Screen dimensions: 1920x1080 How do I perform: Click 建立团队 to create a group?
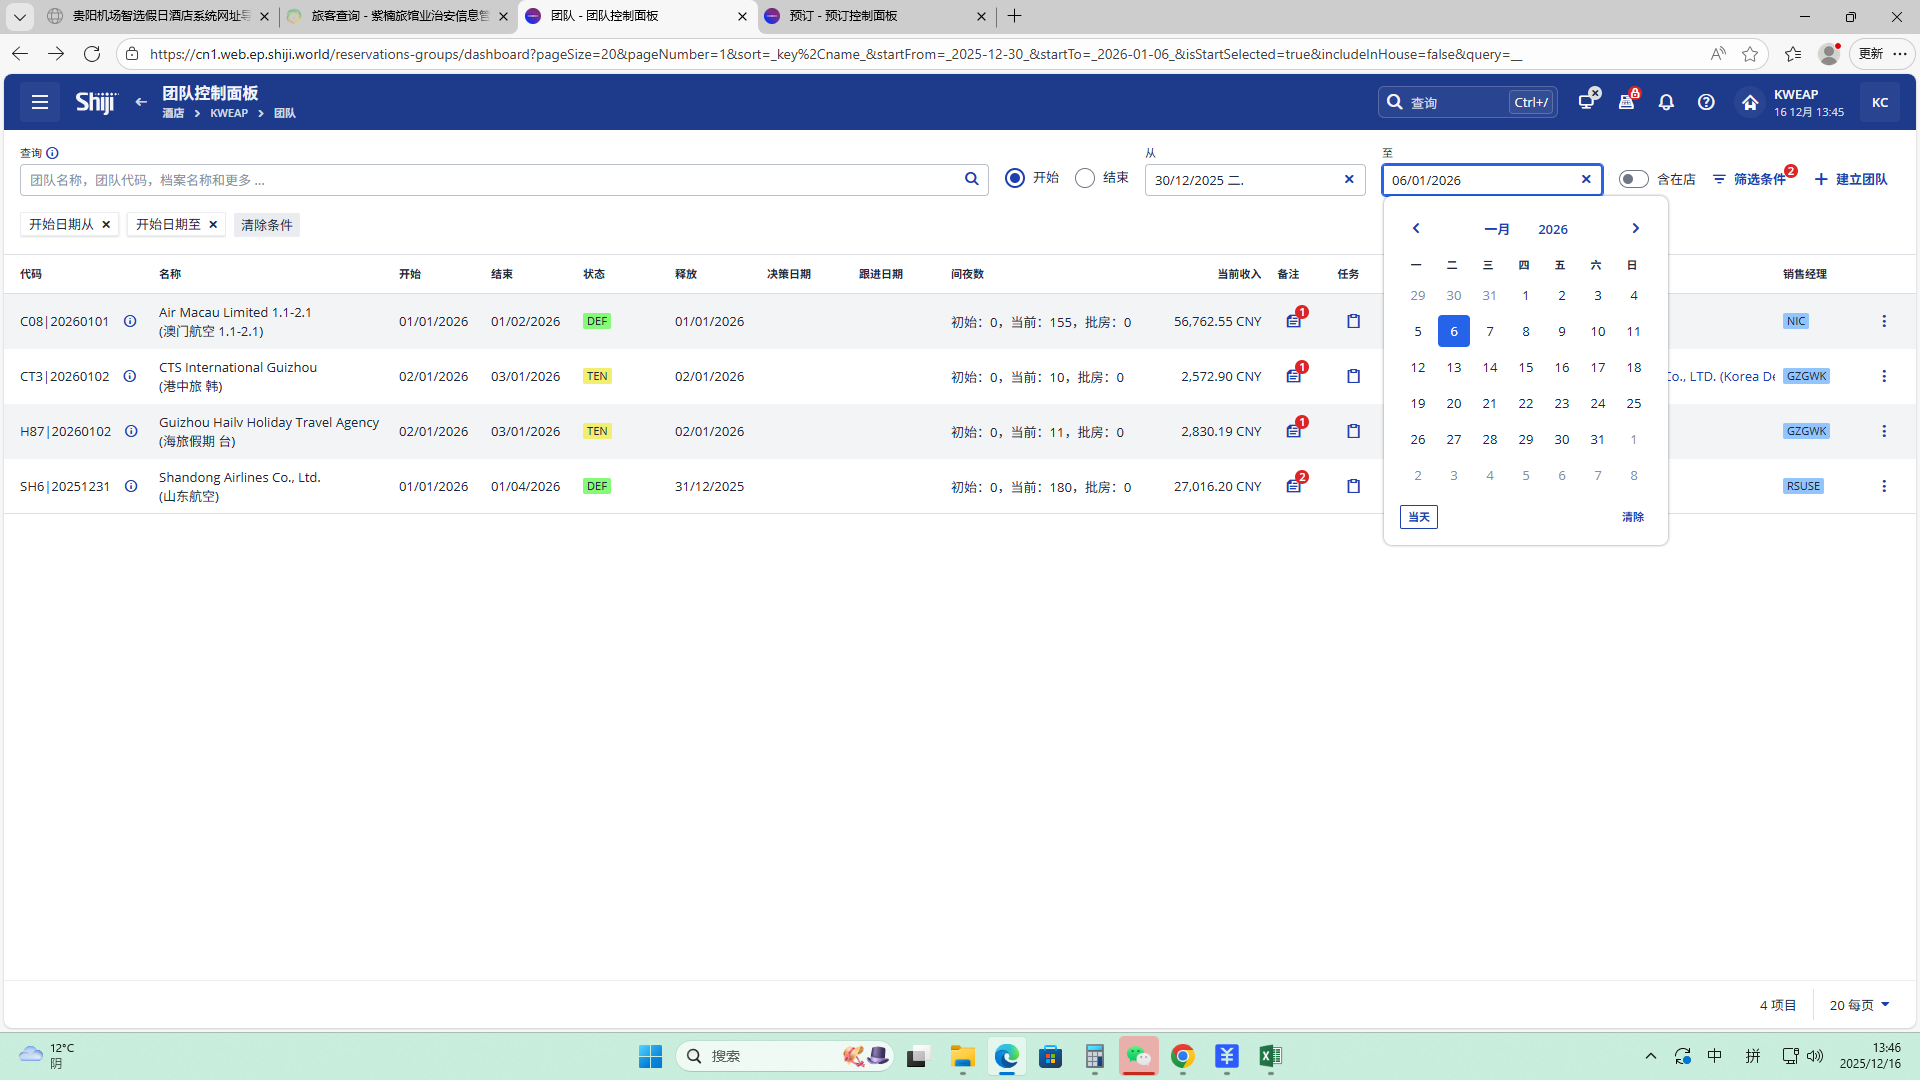click(x=1851, y=180)
